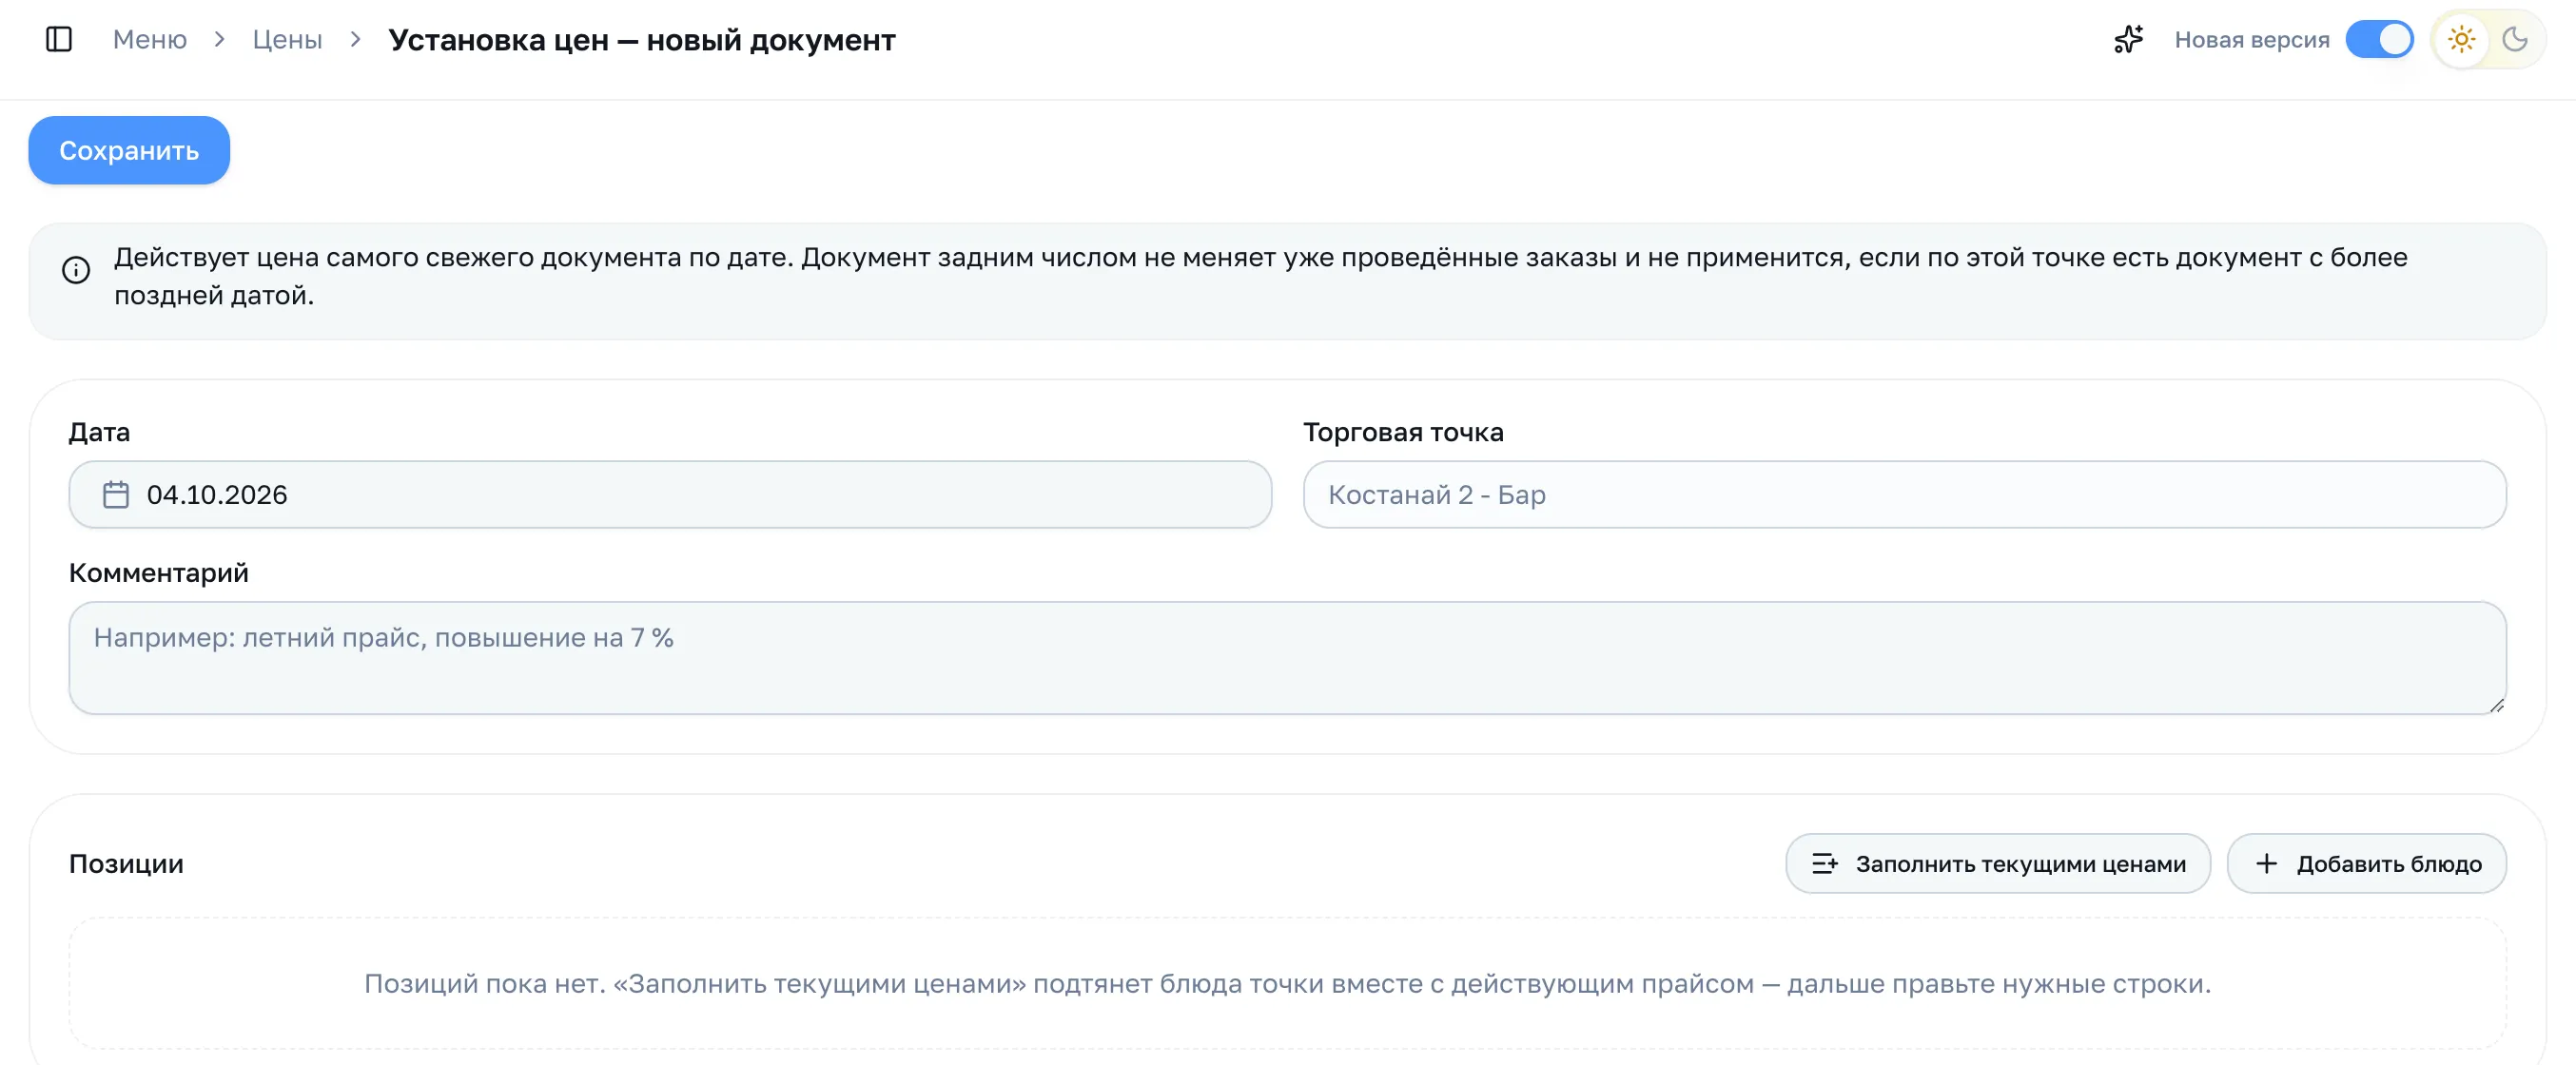
Task: Click the calendar icon in date field
Action: point(116,495)
